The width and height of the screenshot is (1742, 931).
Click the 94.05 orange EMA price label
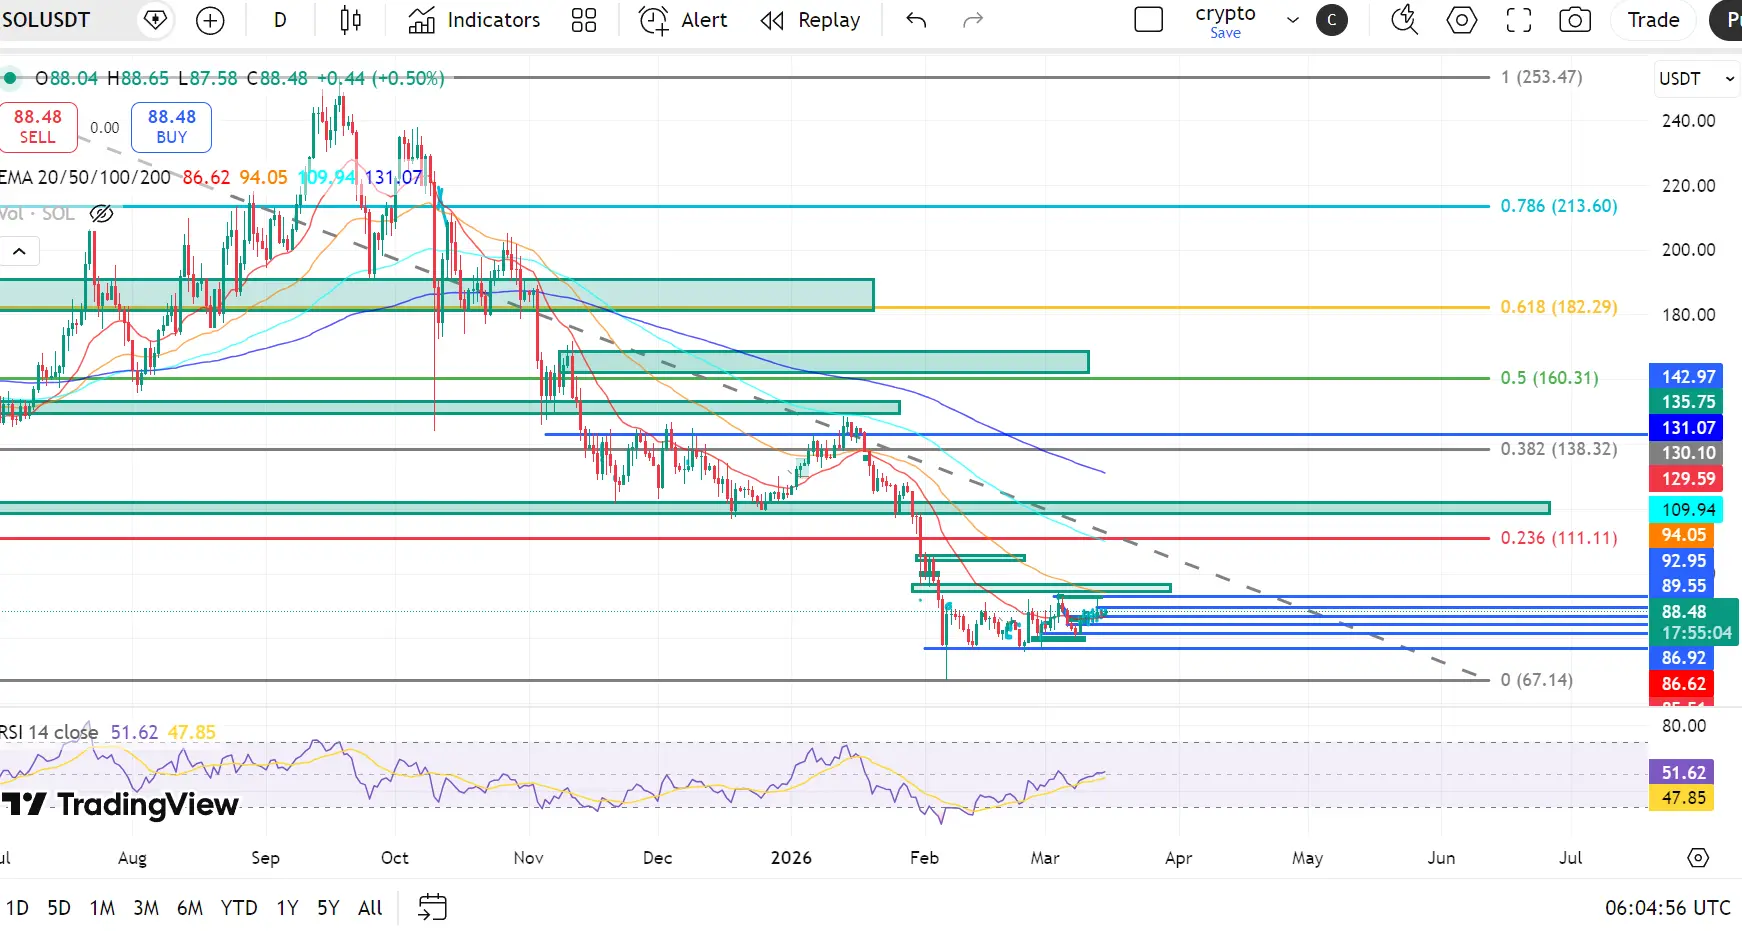pos(1682,535)
